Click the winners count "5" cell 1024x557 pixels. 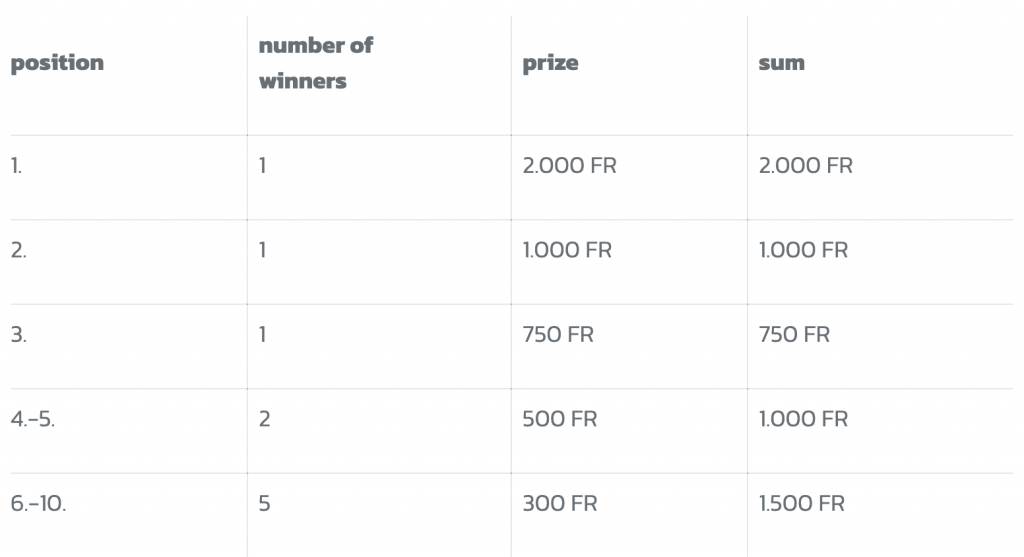tap(264, 503)
